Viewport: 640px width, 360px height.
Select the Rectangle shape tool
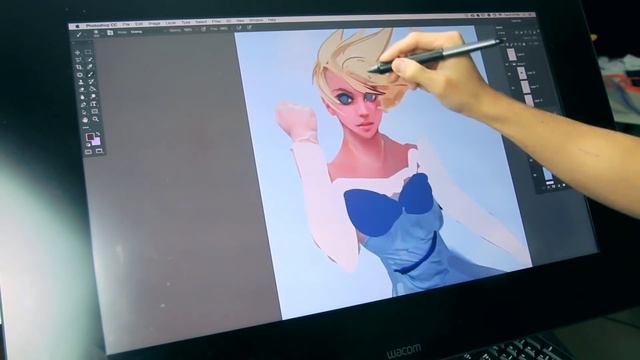click(95, 111)
